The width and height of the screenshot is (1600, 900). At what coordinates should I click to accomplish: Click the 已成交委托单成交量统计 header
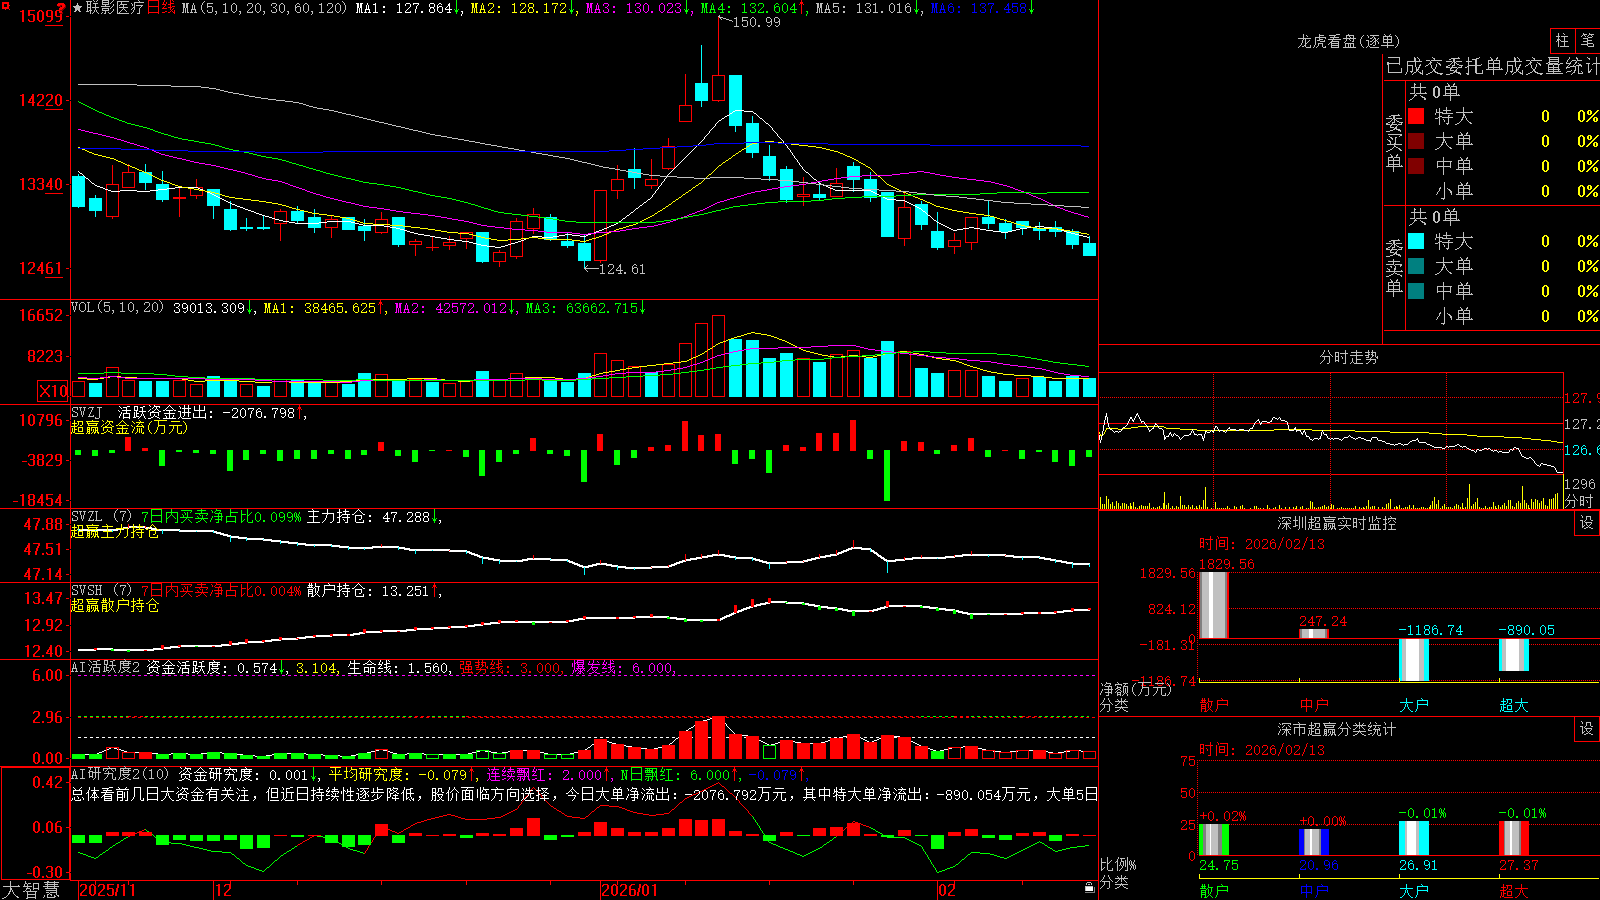tap(1492, 66)
